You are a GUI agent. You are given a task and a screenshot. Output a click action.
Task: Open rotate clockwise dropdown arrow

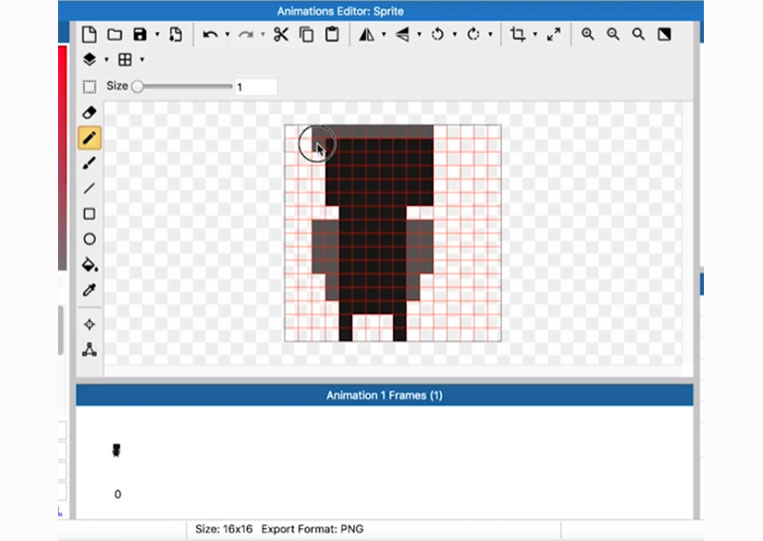pyautogui.click(x=490, y=35)
